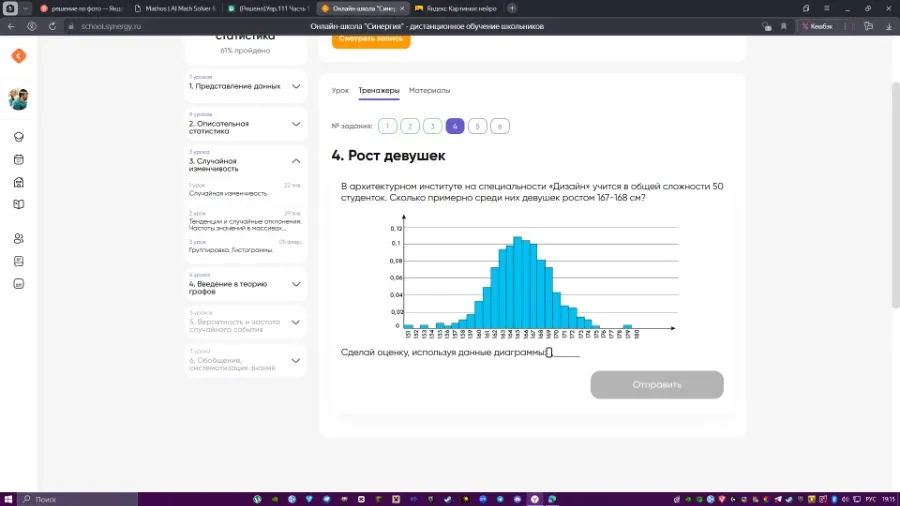Click the language indicator РУС in the tray
Screen dimensions: 900x506
[x=871, y=499]
